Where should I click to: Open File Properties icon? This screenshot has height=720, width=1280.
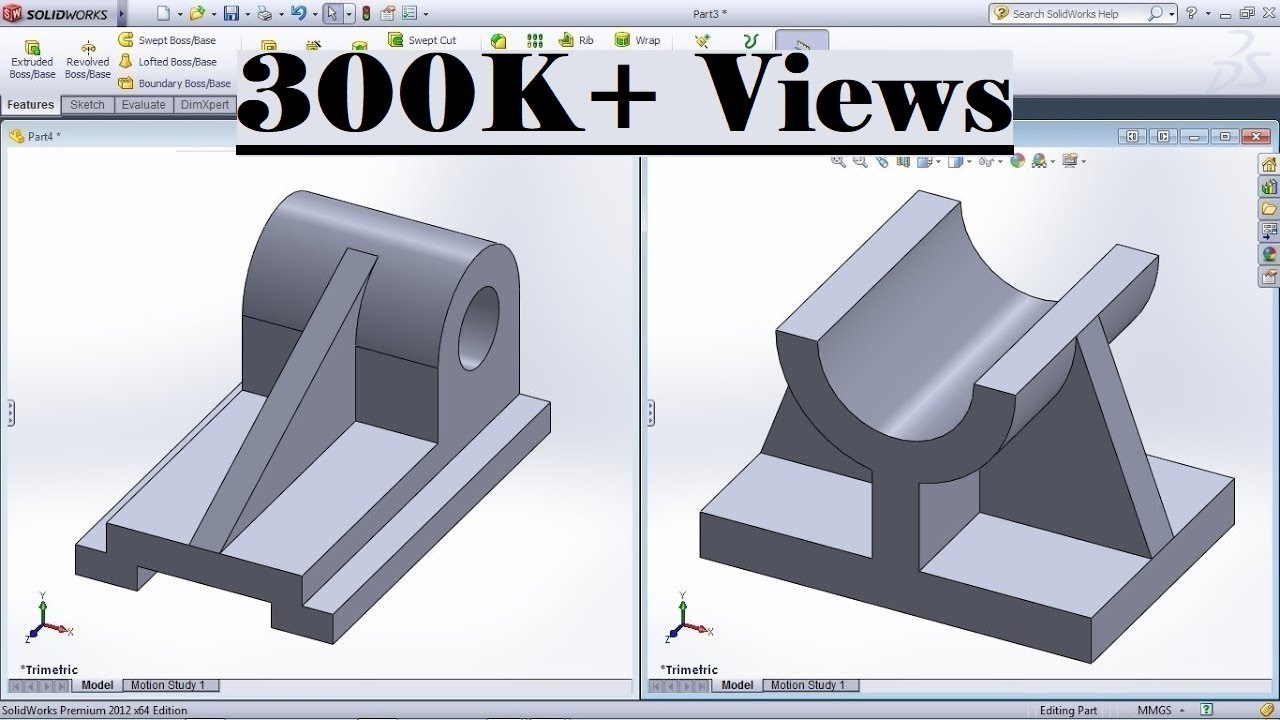387,14
